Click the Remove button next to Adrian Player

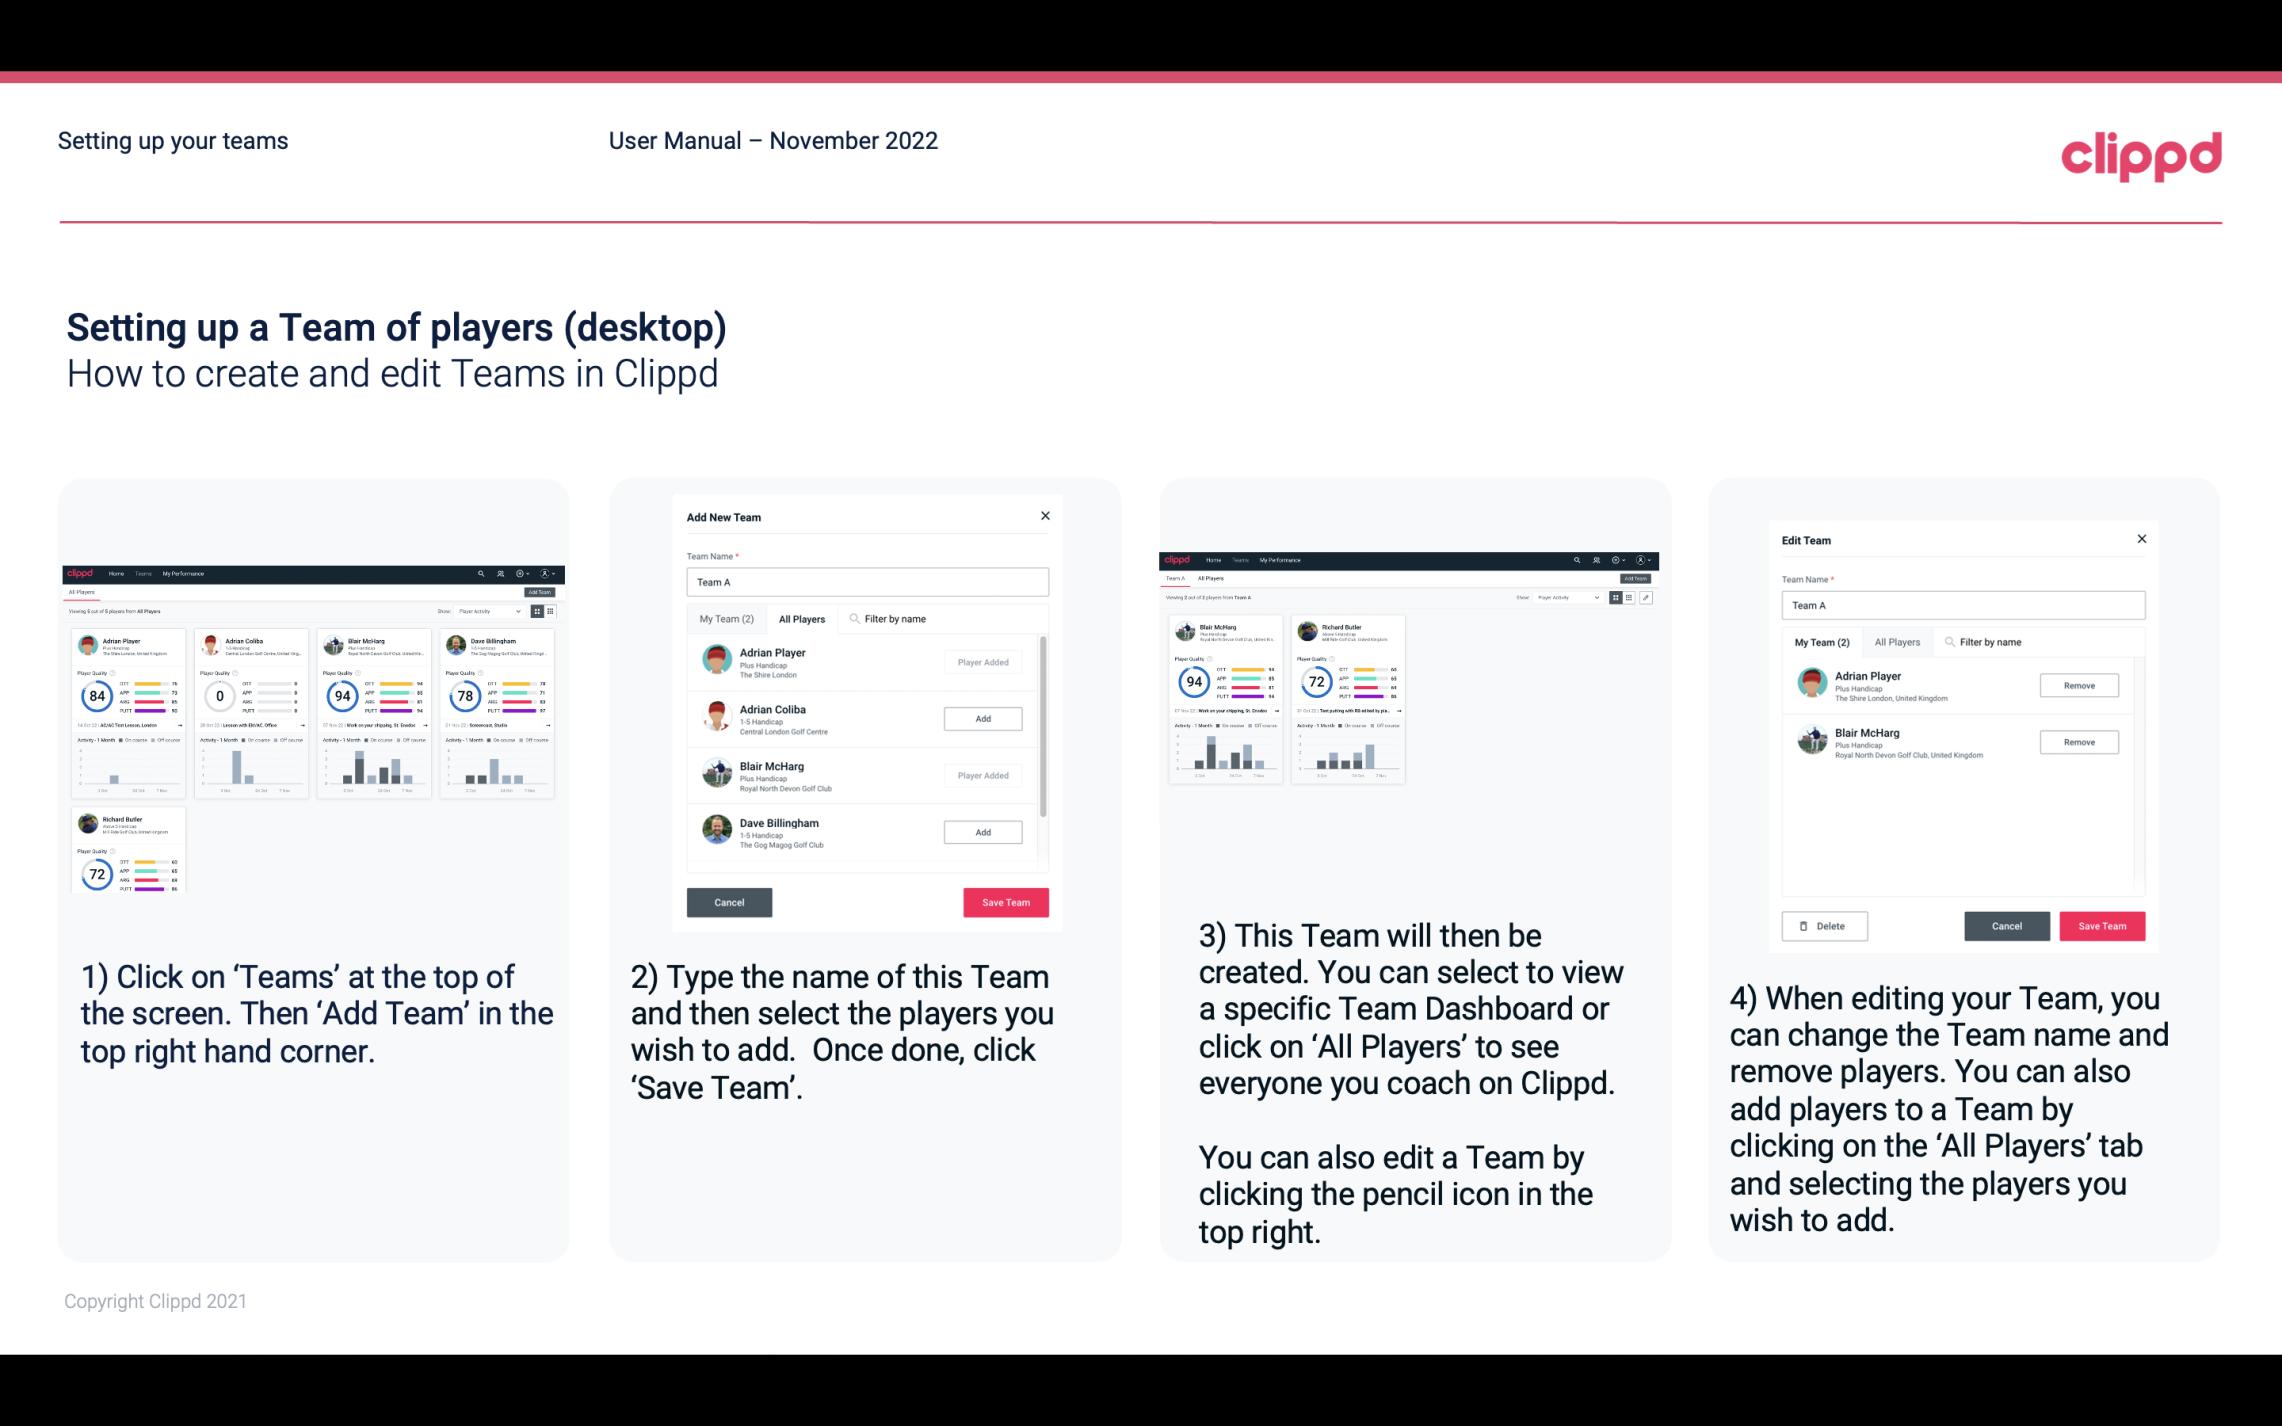tap(2078, 687)
